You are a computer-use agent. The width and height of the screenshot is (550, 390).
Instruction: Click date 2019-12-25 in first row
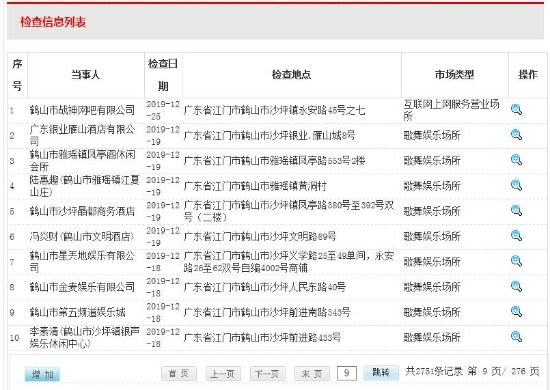pos(163,110)
